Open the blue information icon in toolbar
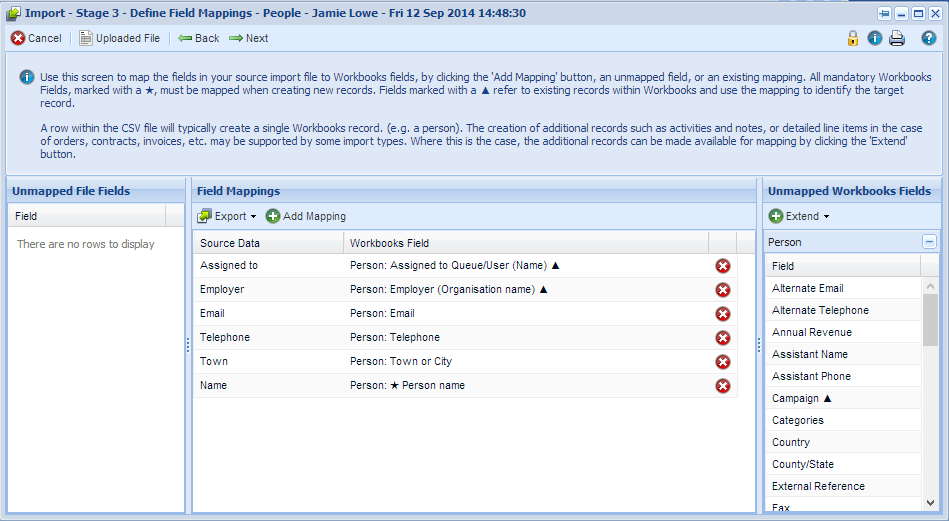The width and height of the screenshot is (949, 521). (875, 38)
